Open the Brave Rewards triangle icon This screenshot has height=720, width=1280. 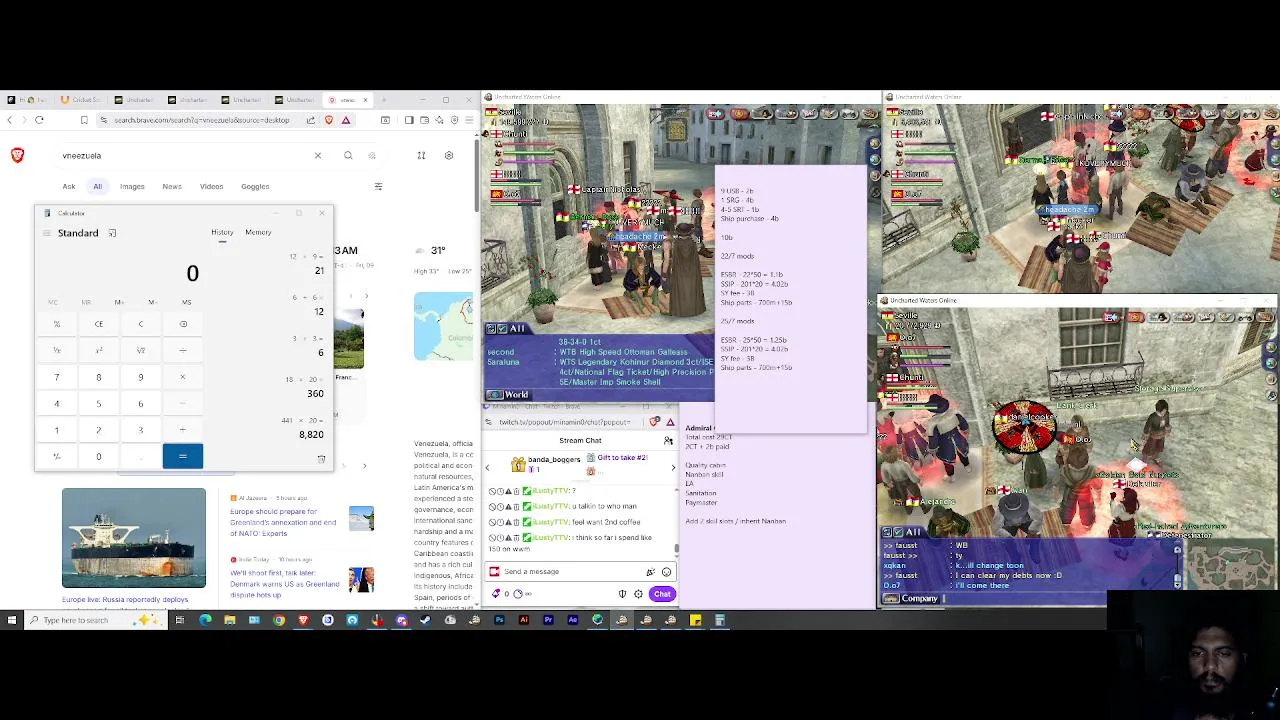coord(346,120)
